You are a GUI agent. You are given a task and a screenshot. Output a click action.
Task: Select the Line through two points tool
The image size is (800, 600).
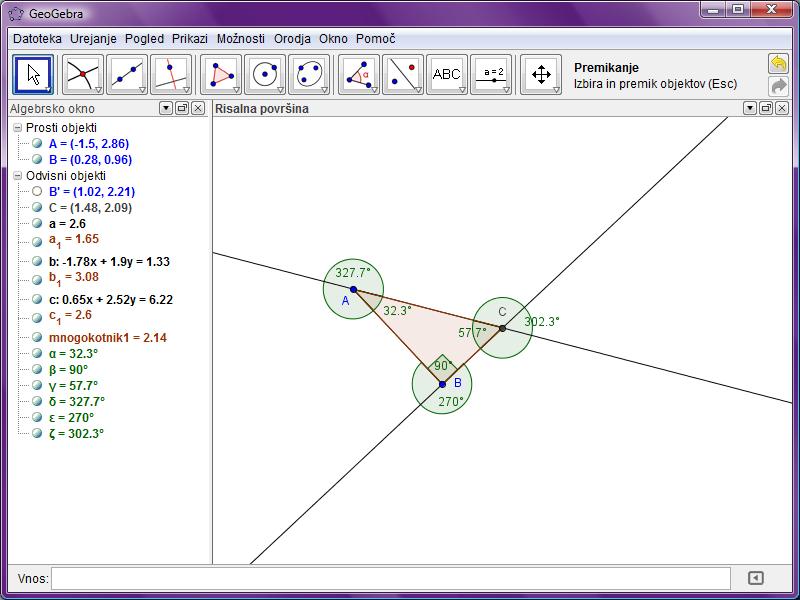[x=126, y=75]
